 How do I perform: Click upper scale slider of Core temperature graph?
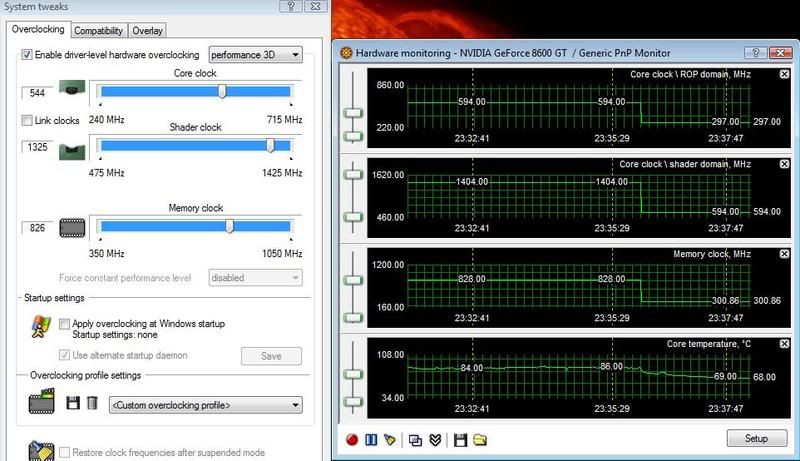(x=353, y=375)
